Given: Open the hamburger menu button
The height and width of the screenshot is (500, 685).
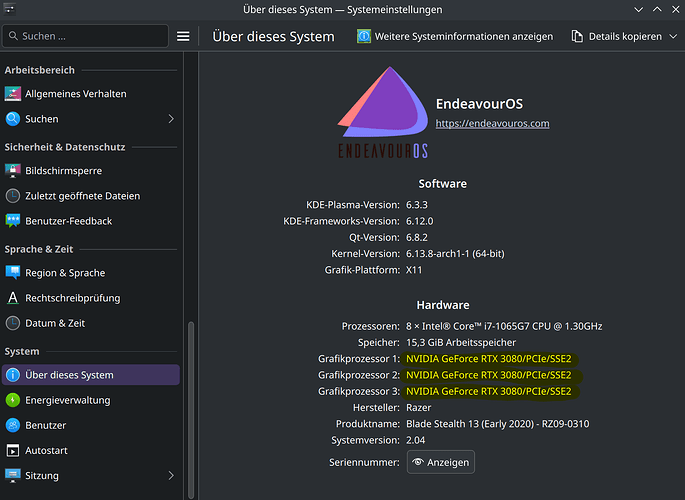Looking at the screenshot, I should click(x=183, y=36).
